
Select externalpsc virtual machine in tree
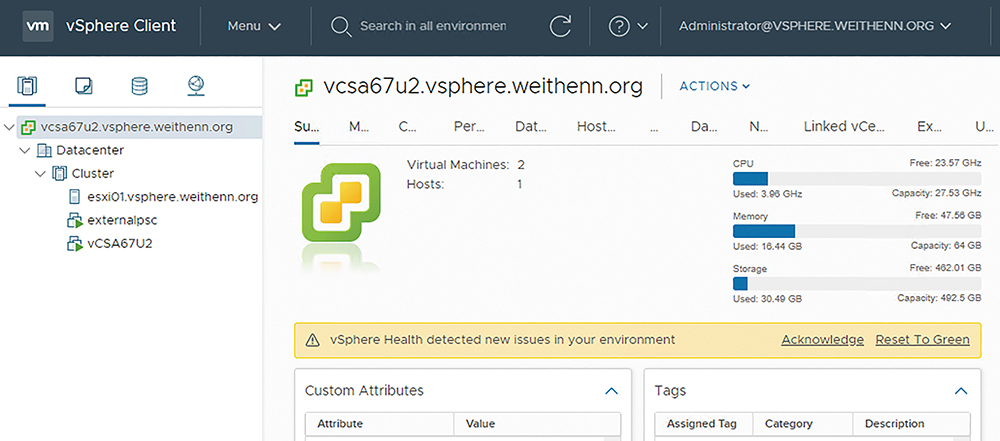122,220
